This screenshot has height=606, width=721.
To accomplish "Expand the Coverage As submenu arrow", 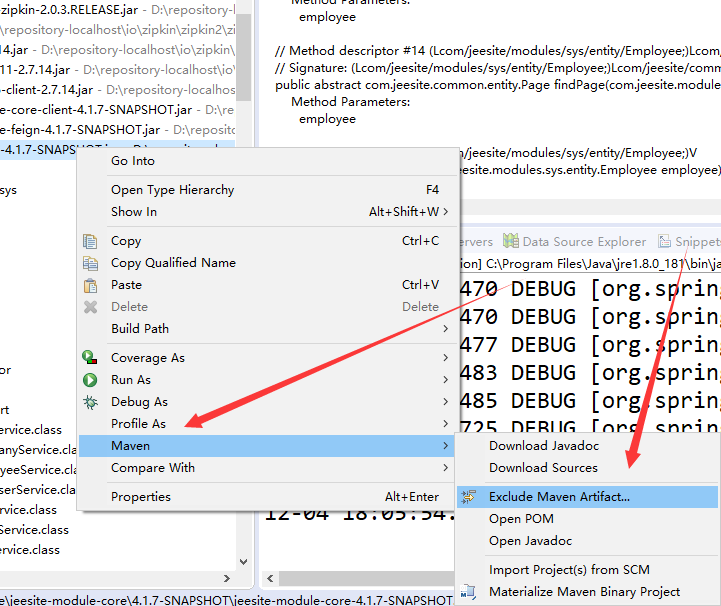I will pos(446,358).
